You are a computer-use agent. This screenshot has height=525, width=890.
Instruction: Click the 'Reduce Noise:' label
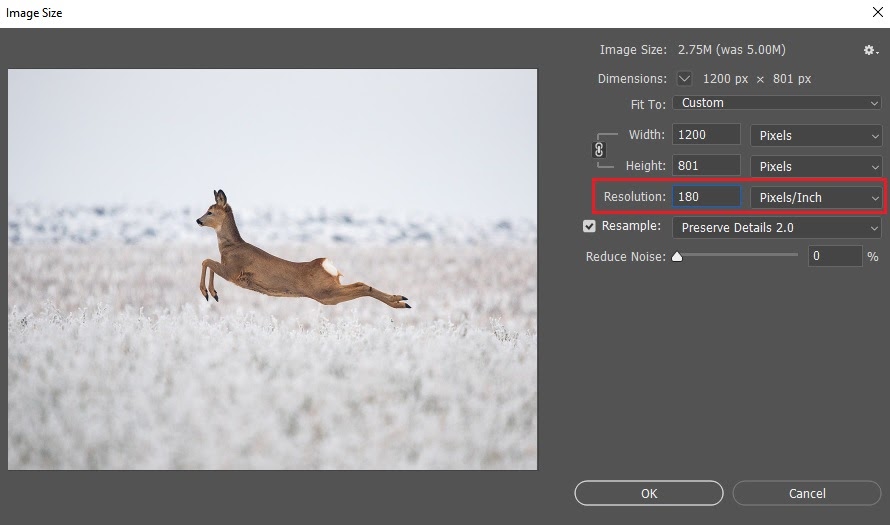[625, 257]
